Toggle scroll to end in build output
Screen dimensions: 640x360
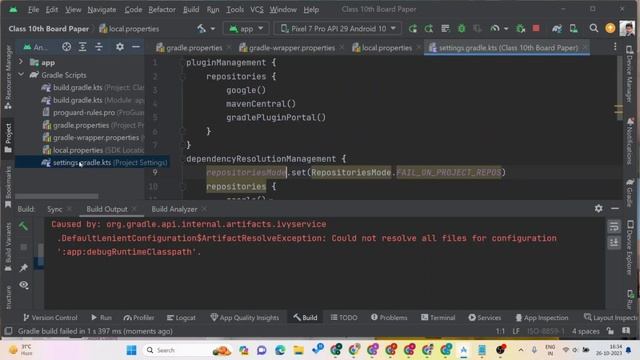613,243
